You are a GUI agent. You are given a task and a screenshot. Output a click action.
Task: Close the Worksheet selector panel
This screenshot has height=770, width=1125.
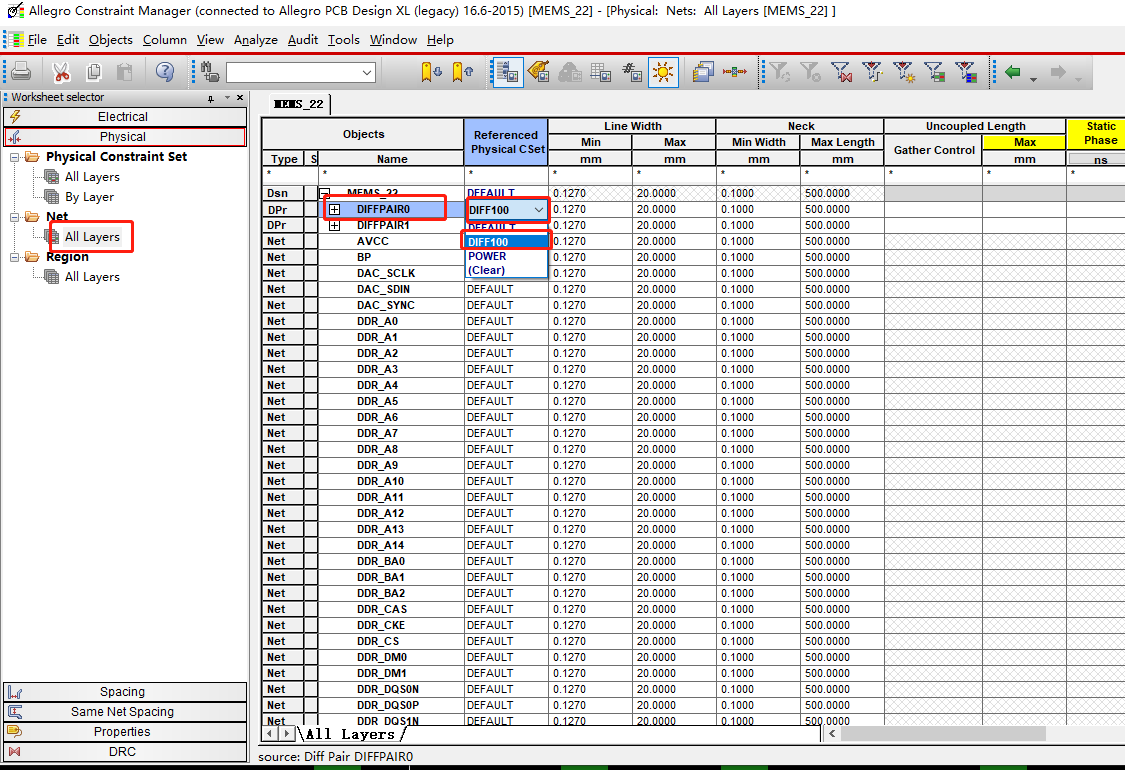[240, 98]
